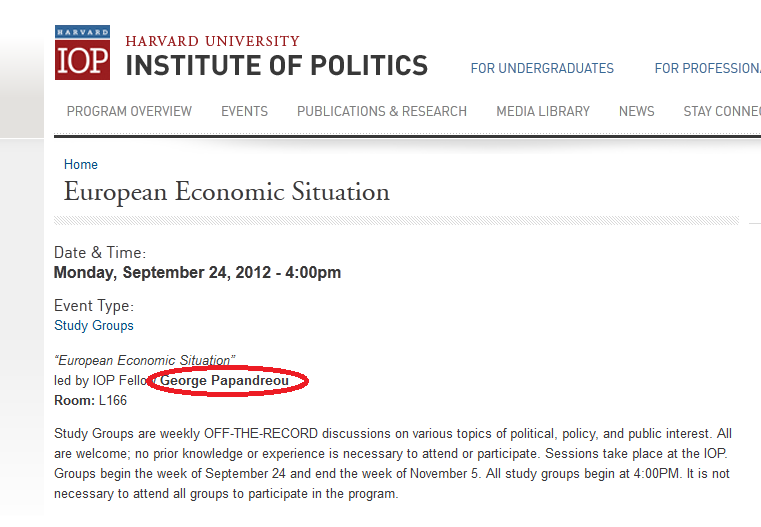Click the circled George Papandreou name

(224, 380)
